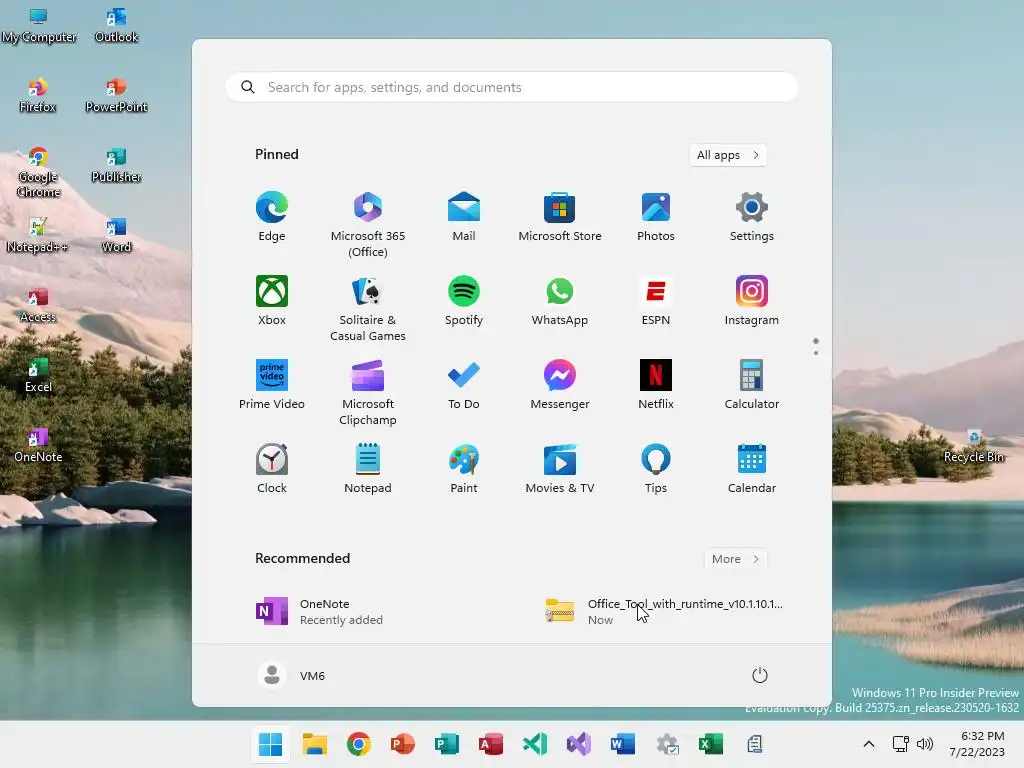This screenshot has width=1024, height=768.
Task: Launch the Clock app
Action: 272,469
